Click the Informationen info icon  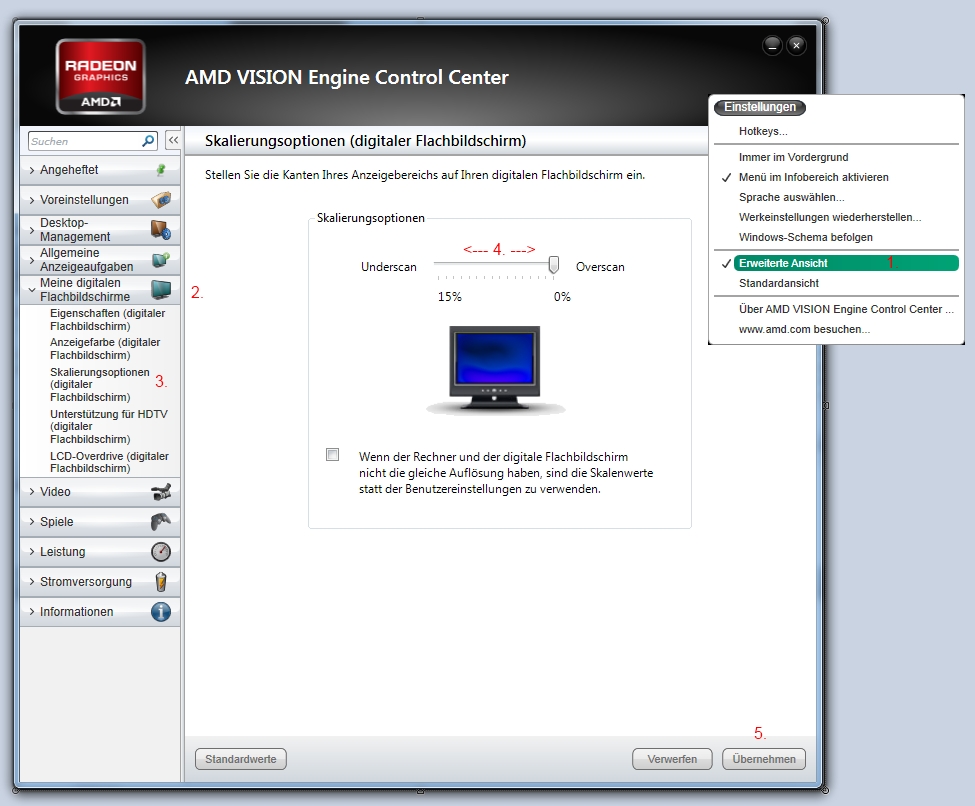click(161, 611)
